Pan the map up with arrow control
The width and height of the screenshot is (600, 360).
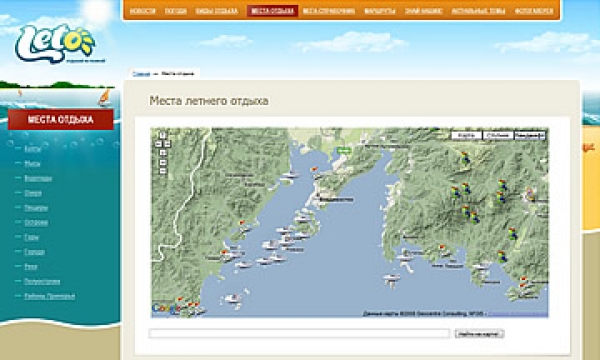tap(163, 135)
